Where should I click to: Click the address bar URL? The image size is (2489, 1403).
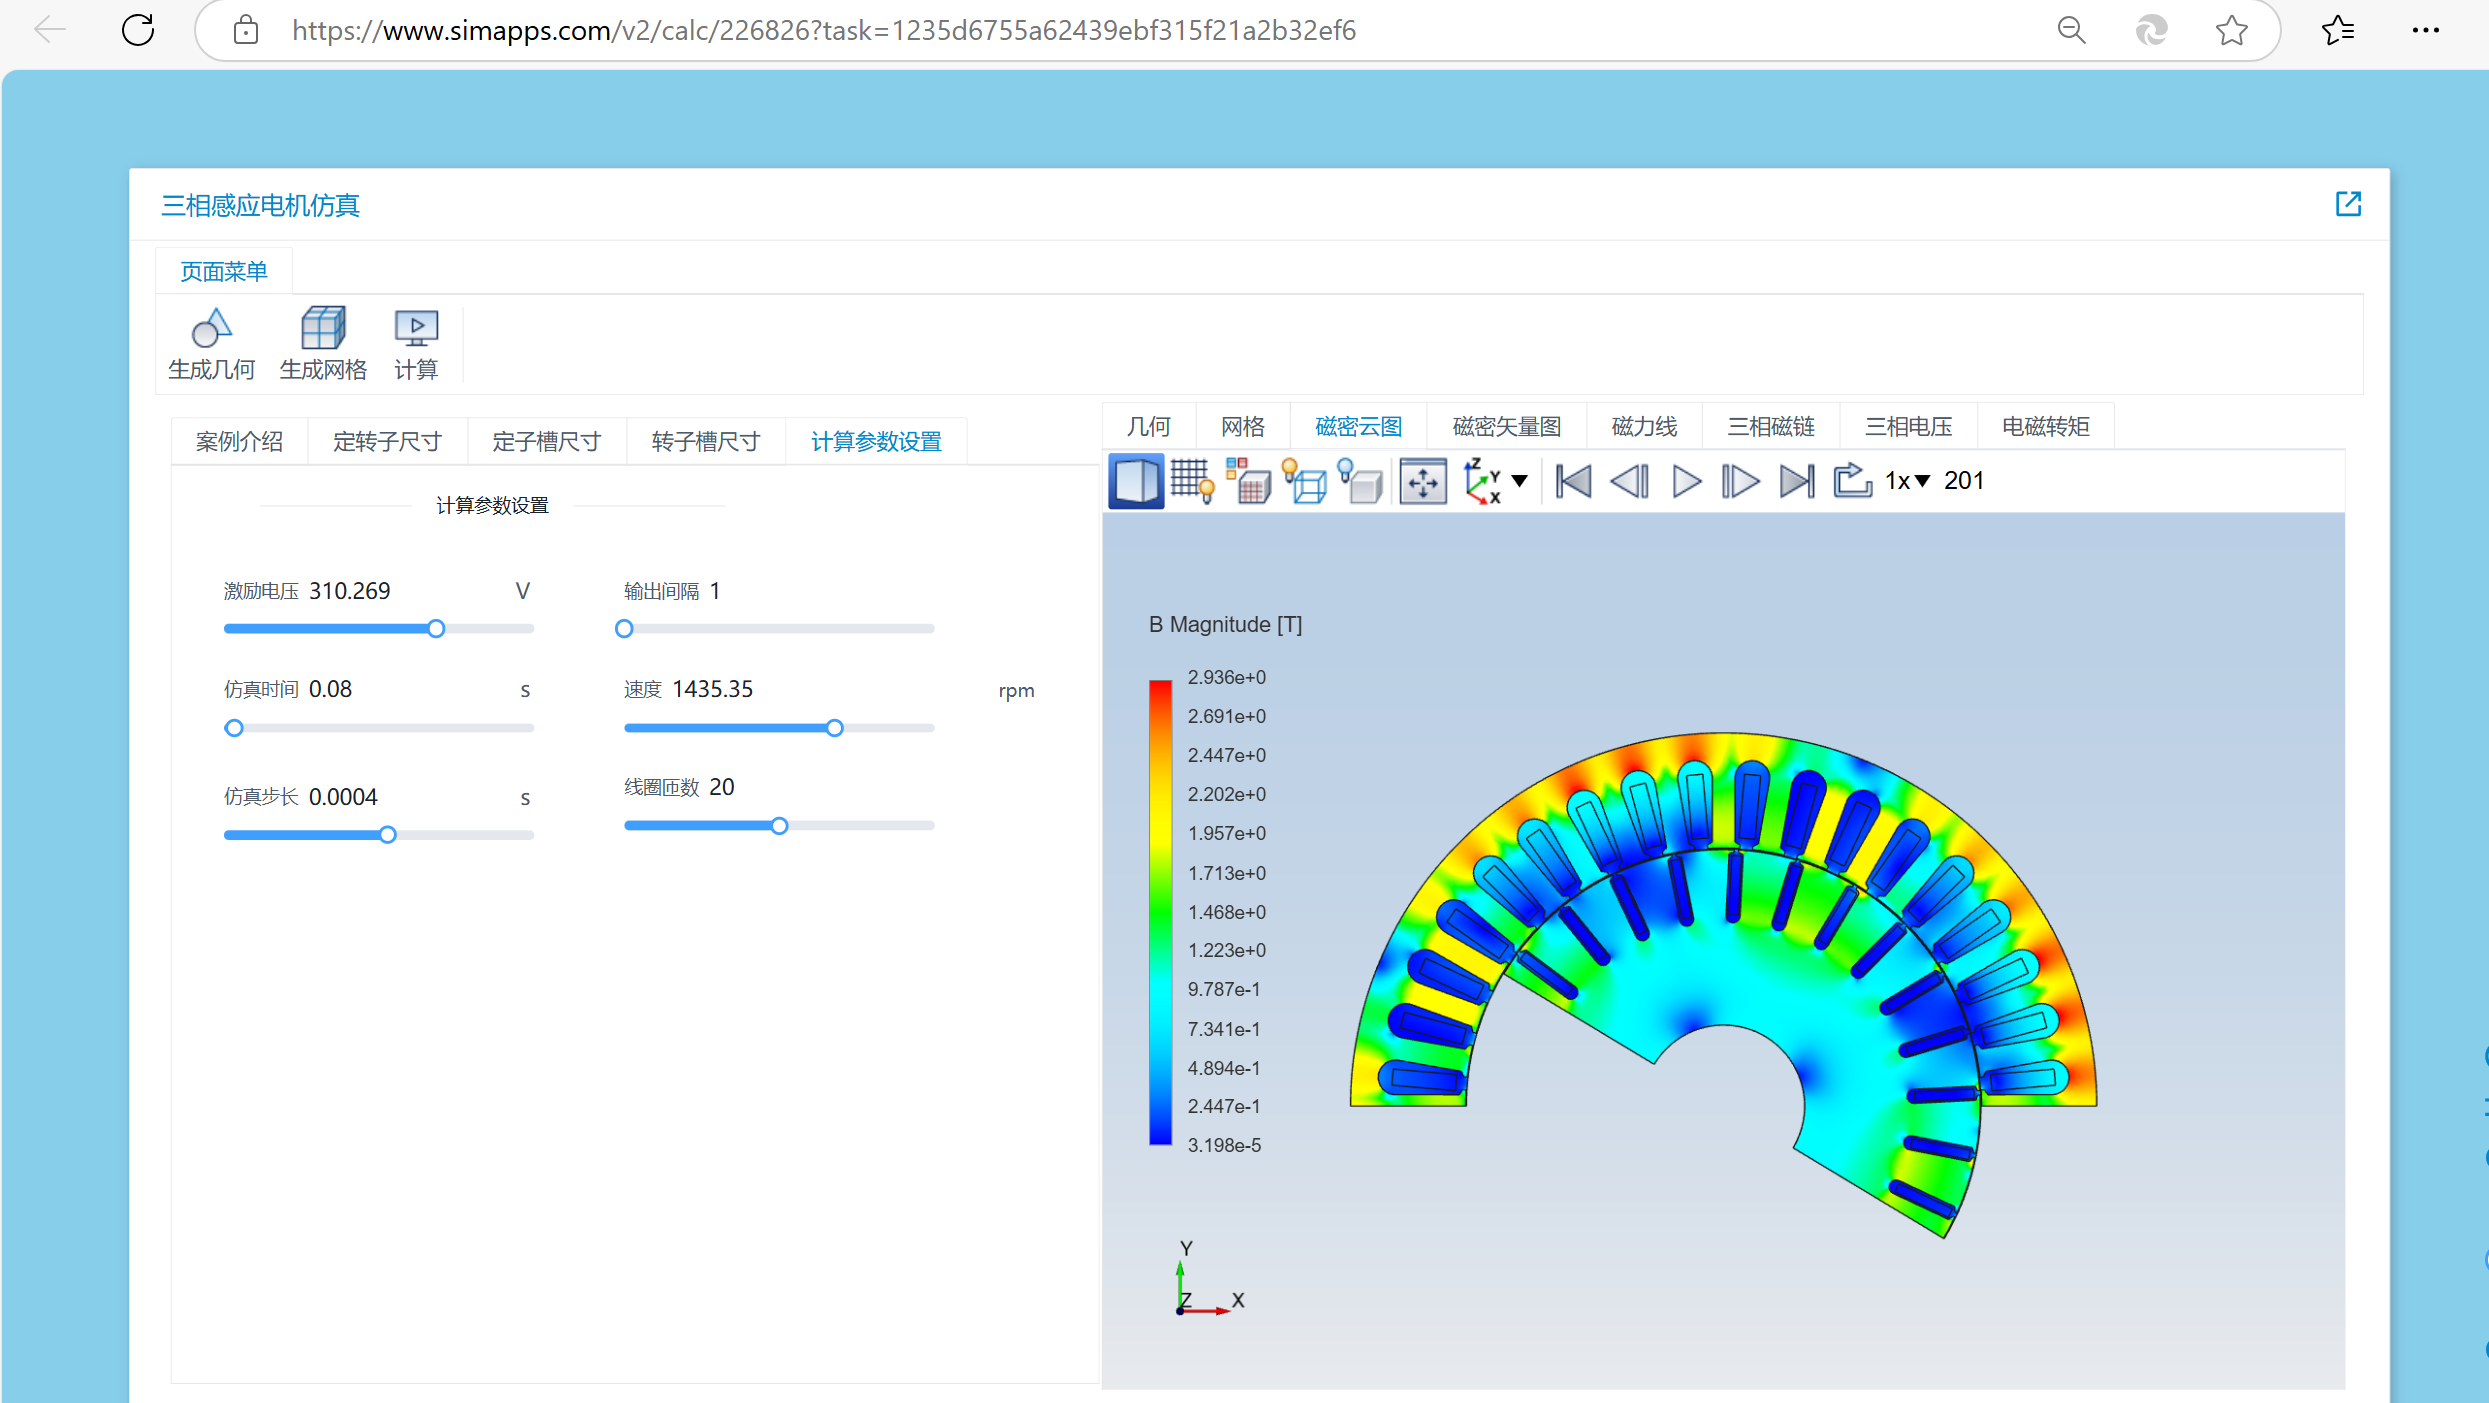pos(824,30)
